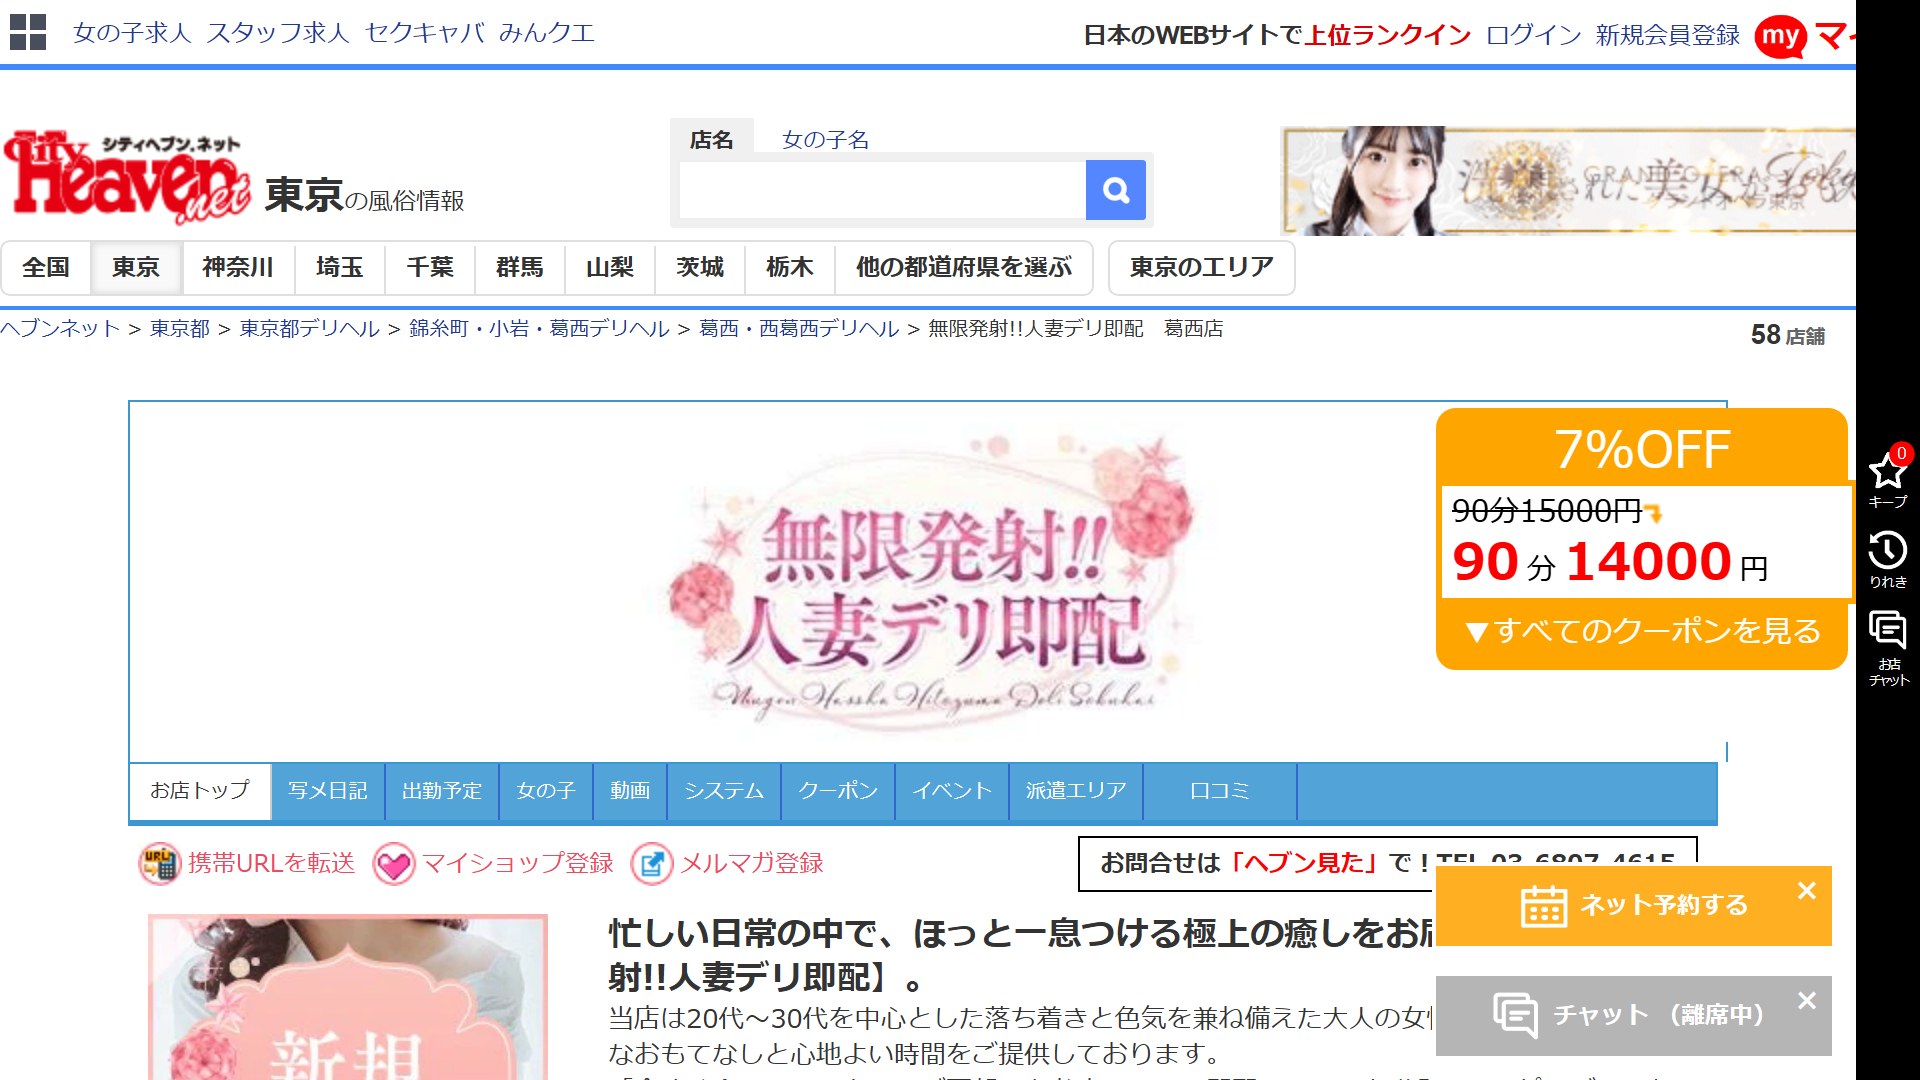Screen dimensions: 1920x1080
Task: Click the スタッフ求人 link
Action: (278, 33)
